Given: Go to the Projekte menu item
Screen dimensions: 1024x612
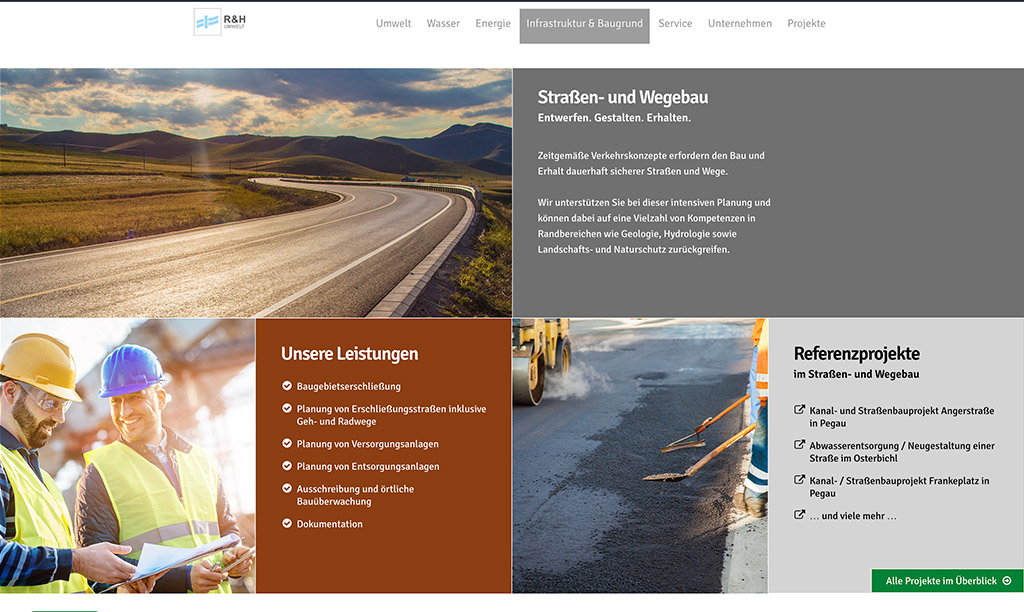Looking at the screenshot, I should click(x=807, y=24).
